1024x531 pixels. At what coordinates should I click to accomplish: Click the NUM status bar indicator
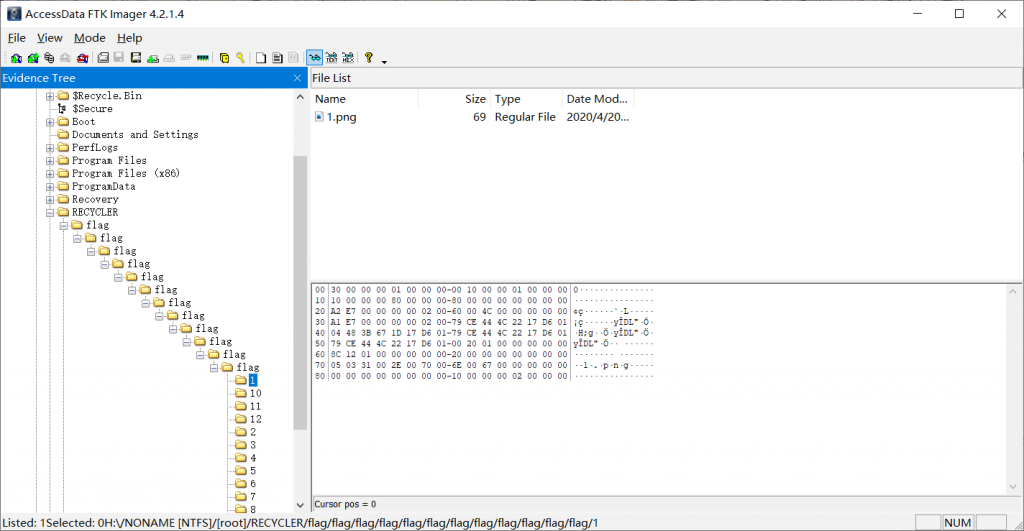coord(957,523)
